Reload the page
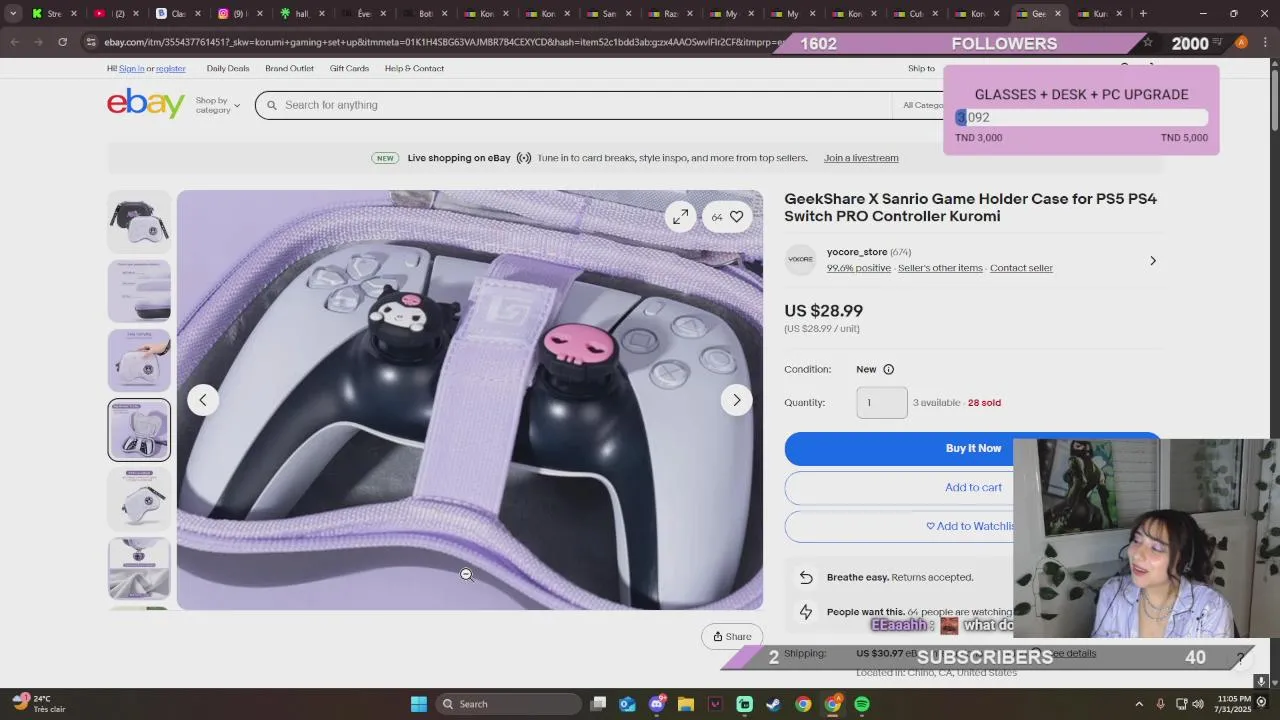The image size is (1280, 720). point(62,42)
